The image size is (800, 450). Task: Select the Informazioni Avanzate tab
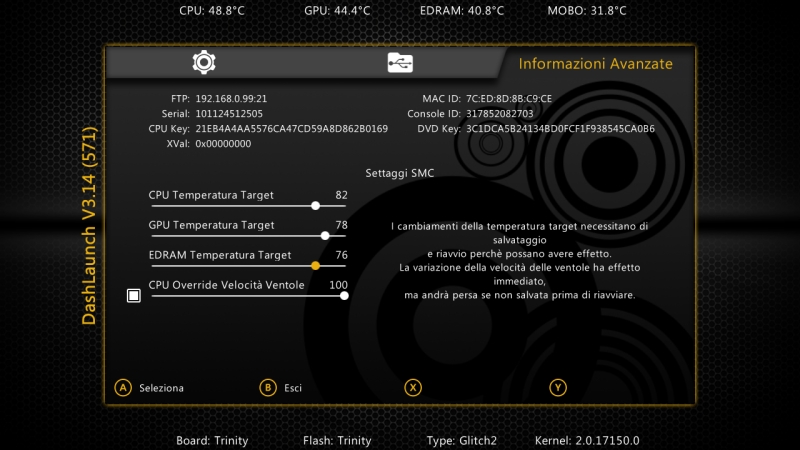point(595,64)
